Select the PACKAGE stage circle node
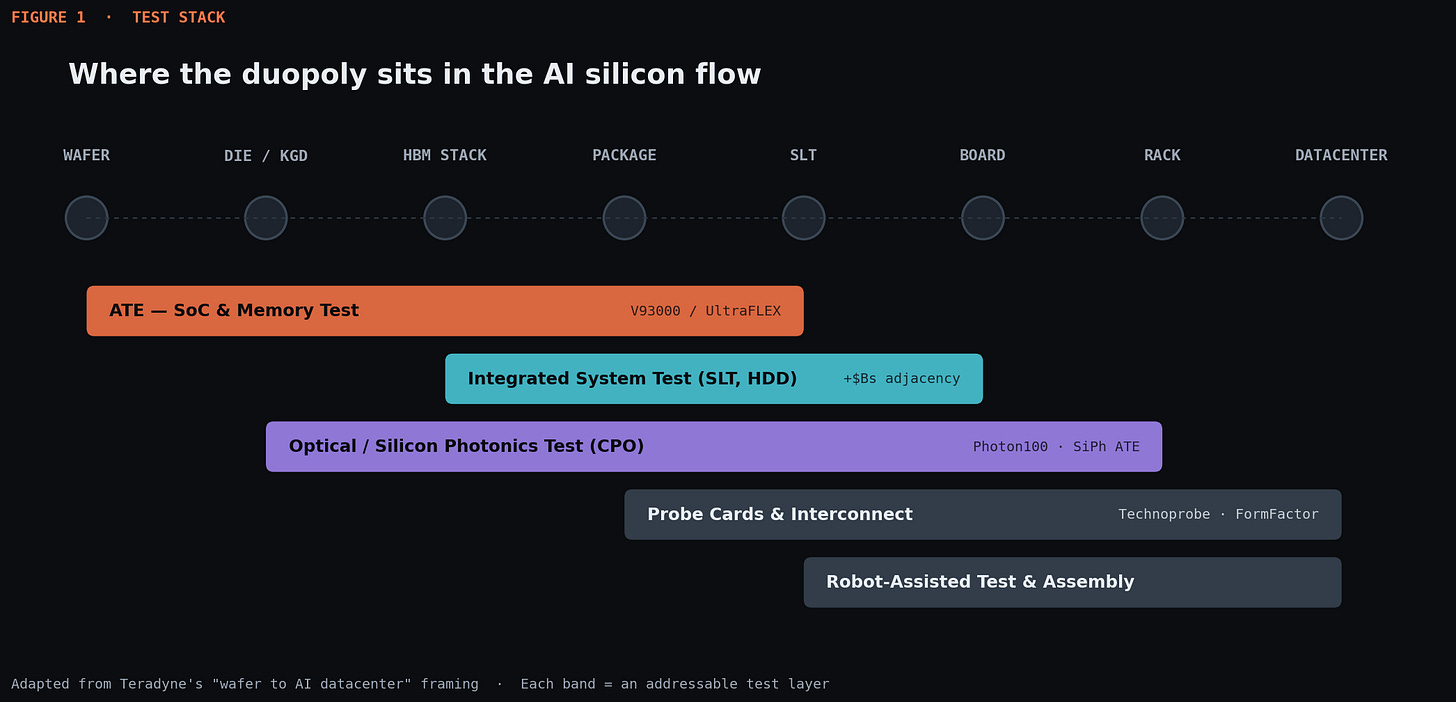Image resolution: width=1456 pixels, height=702 pixels. [x=624, y=218]
